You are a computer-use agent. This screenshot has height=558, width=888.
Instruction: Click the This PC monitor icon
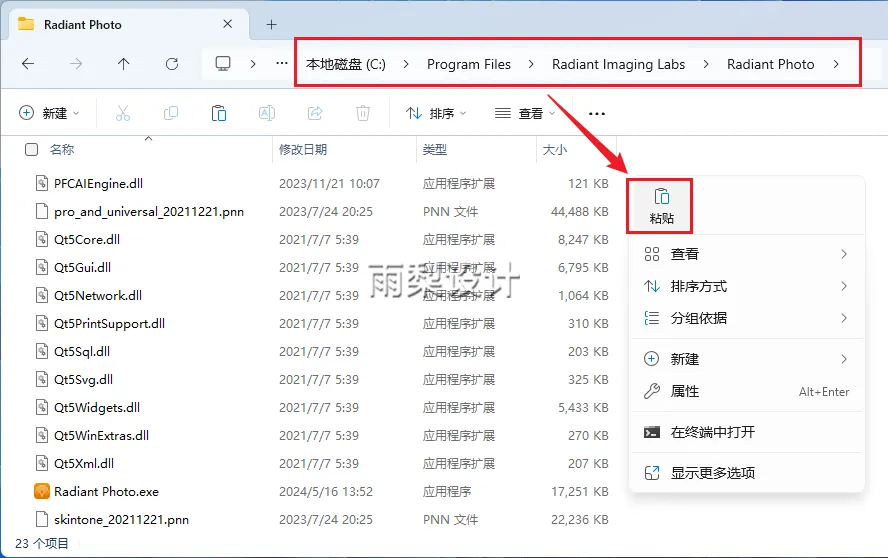click(x=223, y=63)
